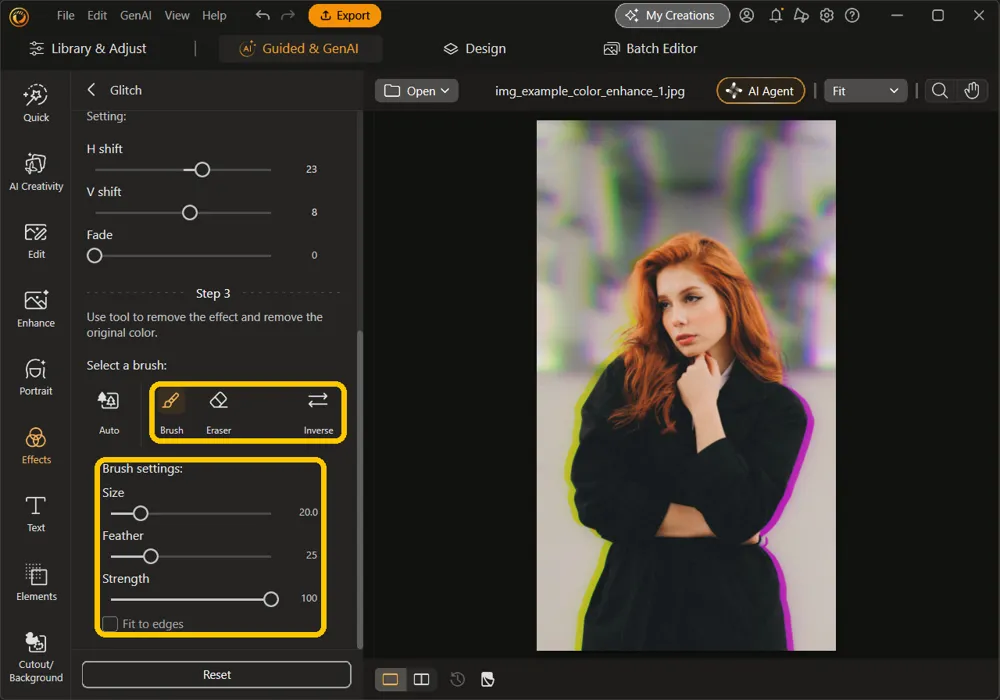This screenshot has width=1000, height=700.
Task: Open the Edit menu
Action: point(97,15)
